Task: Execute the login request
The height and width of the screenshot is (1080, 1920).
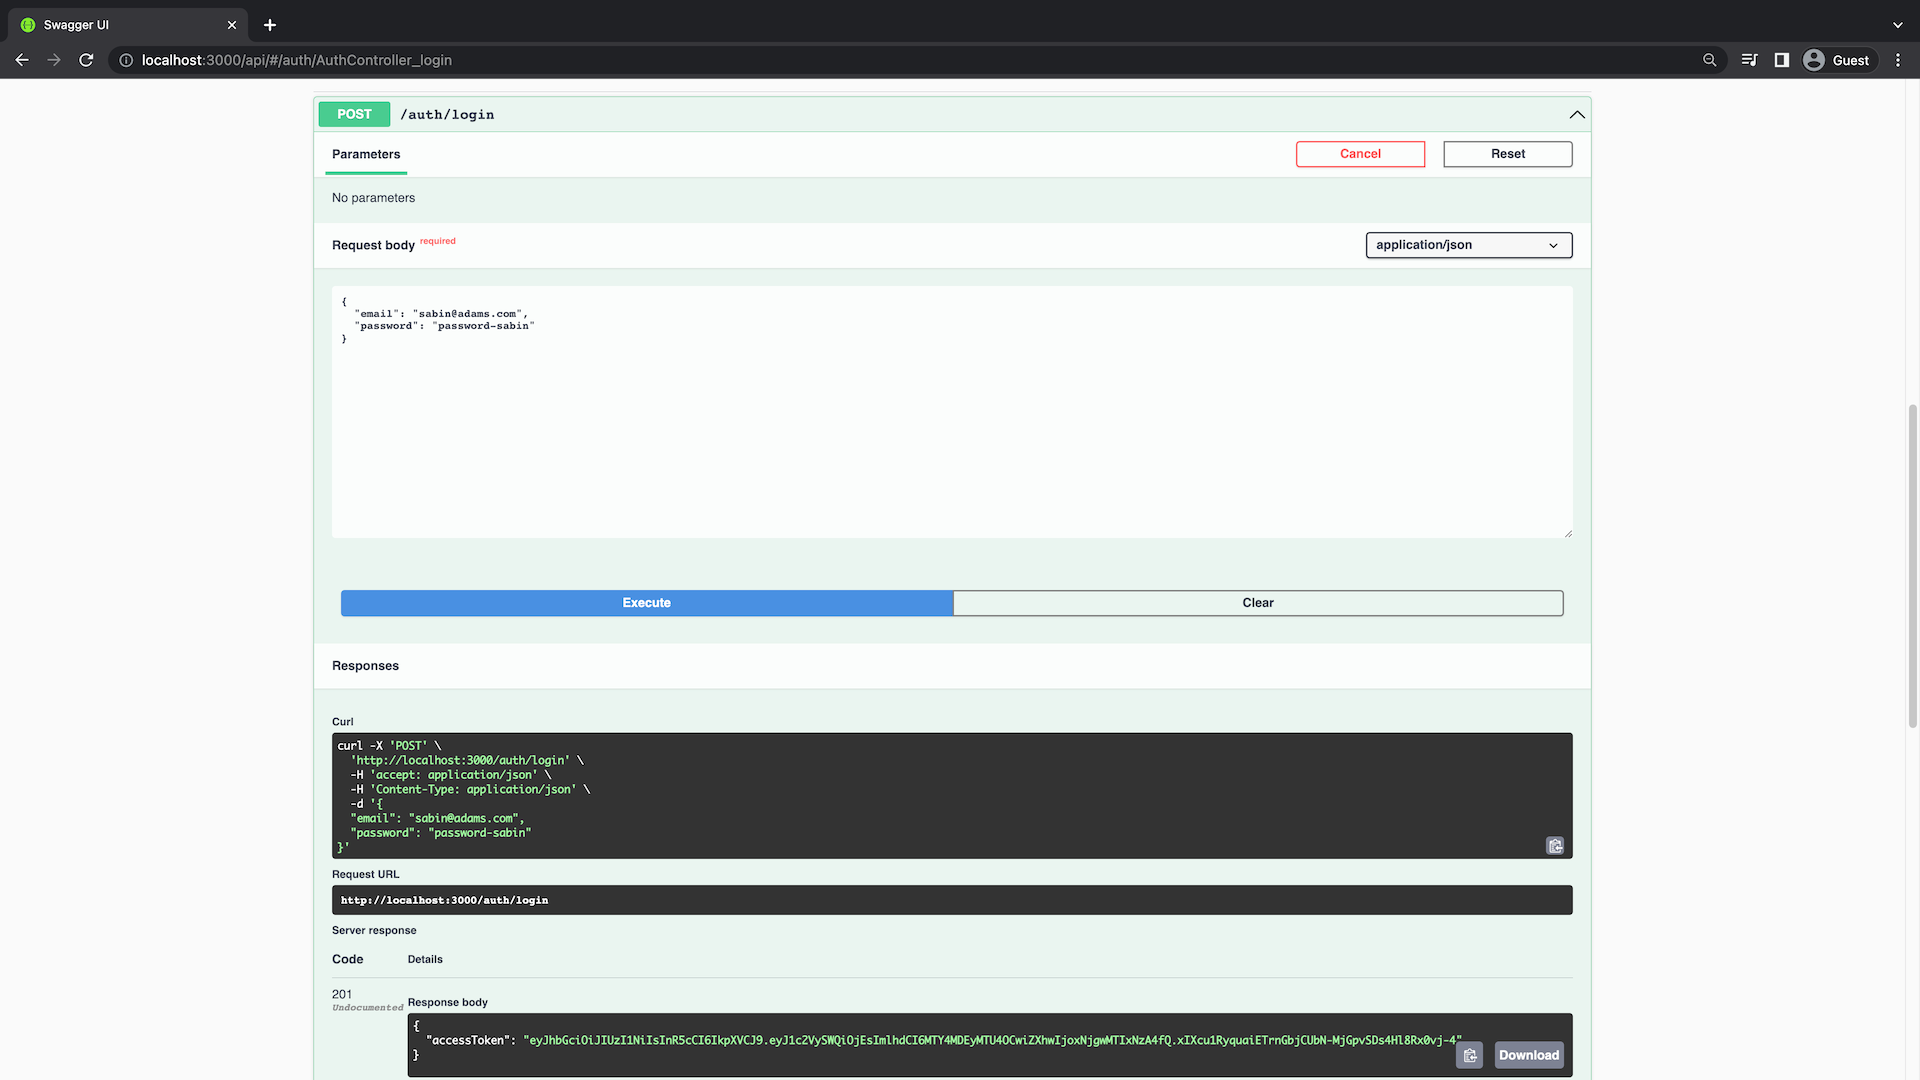Action: tap(646, 602)
